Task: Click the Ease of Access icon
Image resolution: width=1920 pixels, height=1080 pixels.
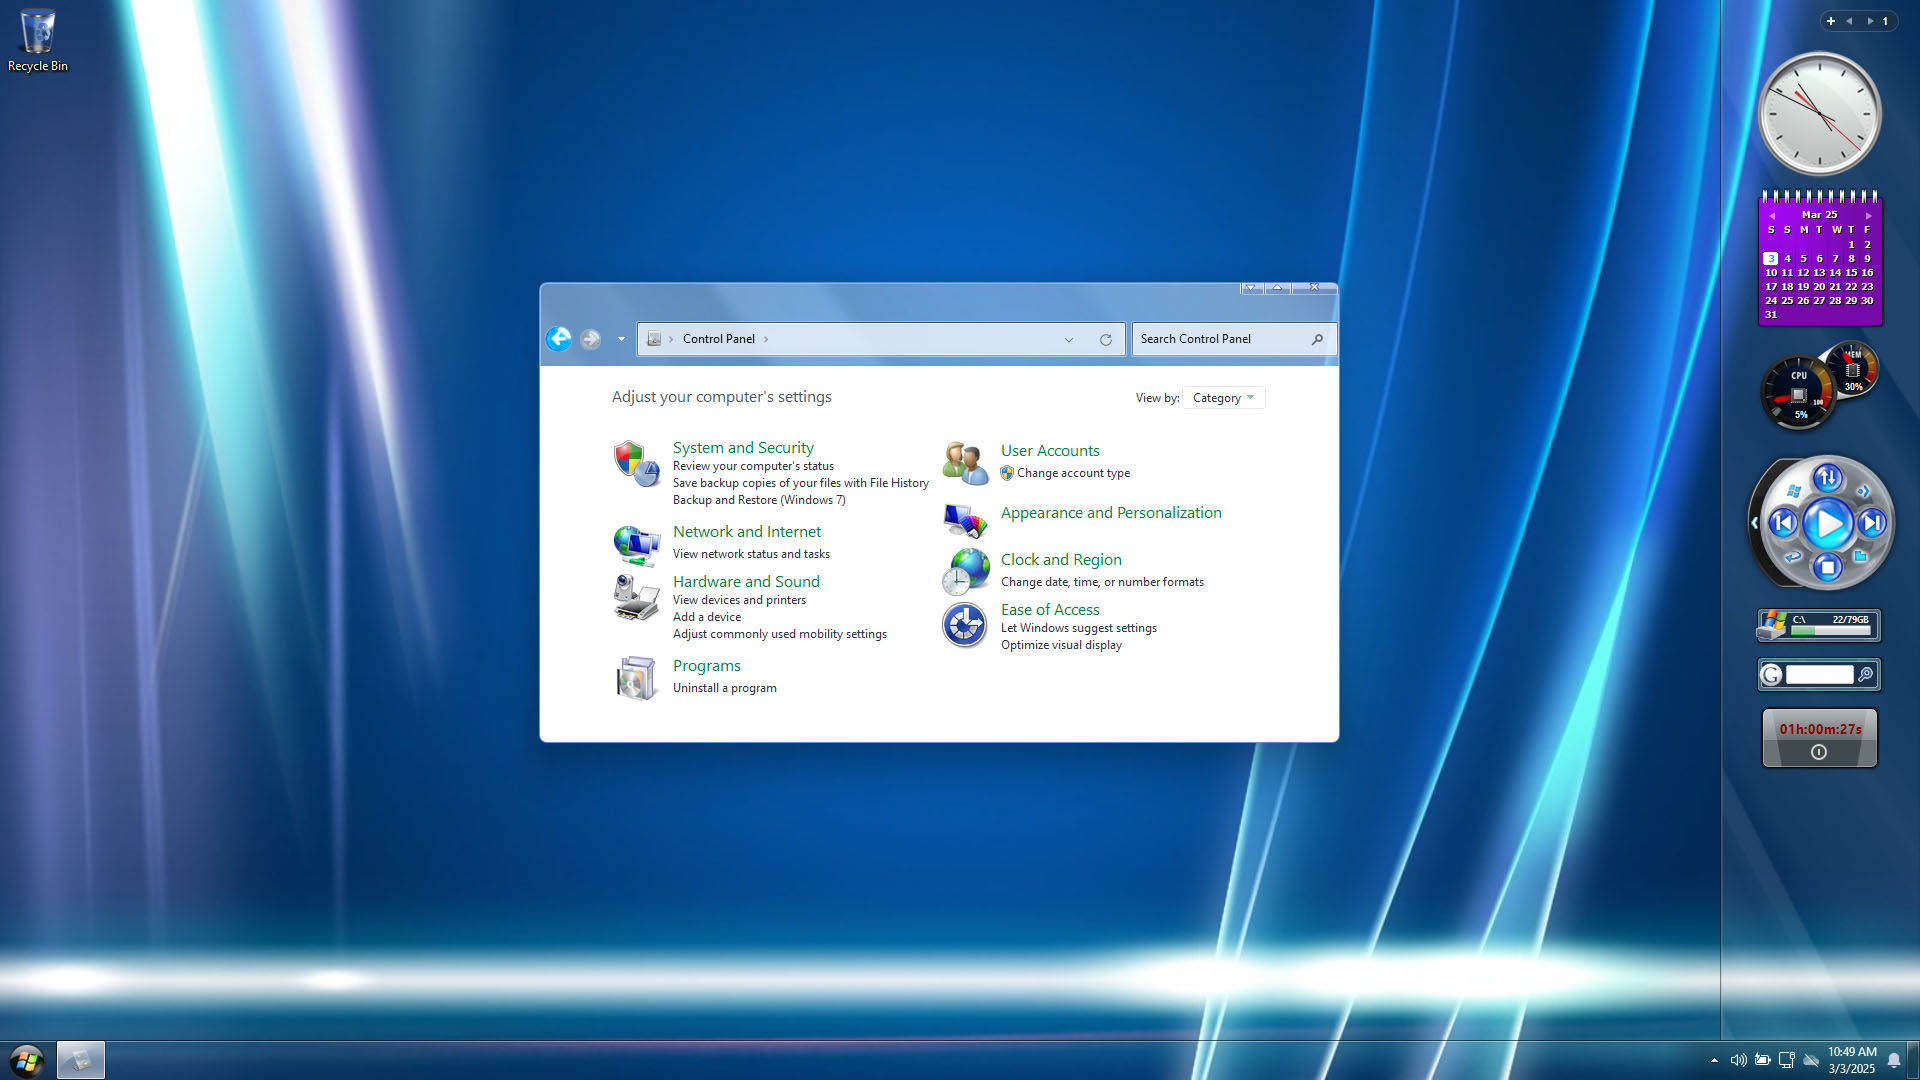Action: click(965, 626)
